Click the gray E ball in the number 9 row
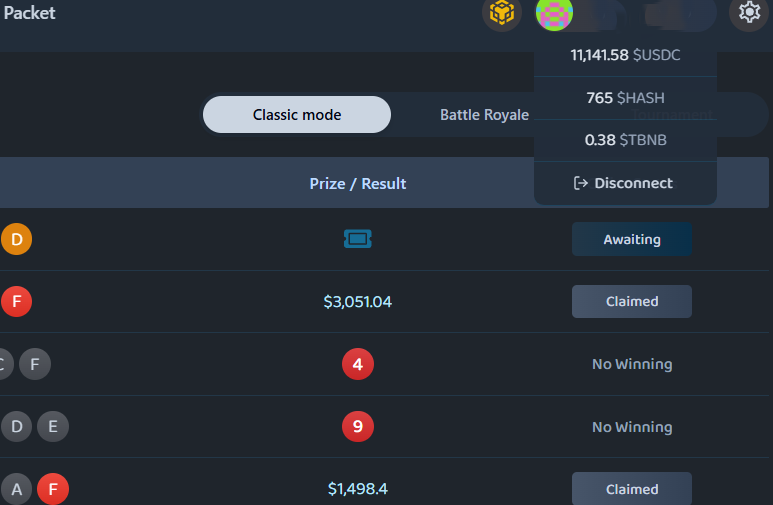 coord(53,426)
